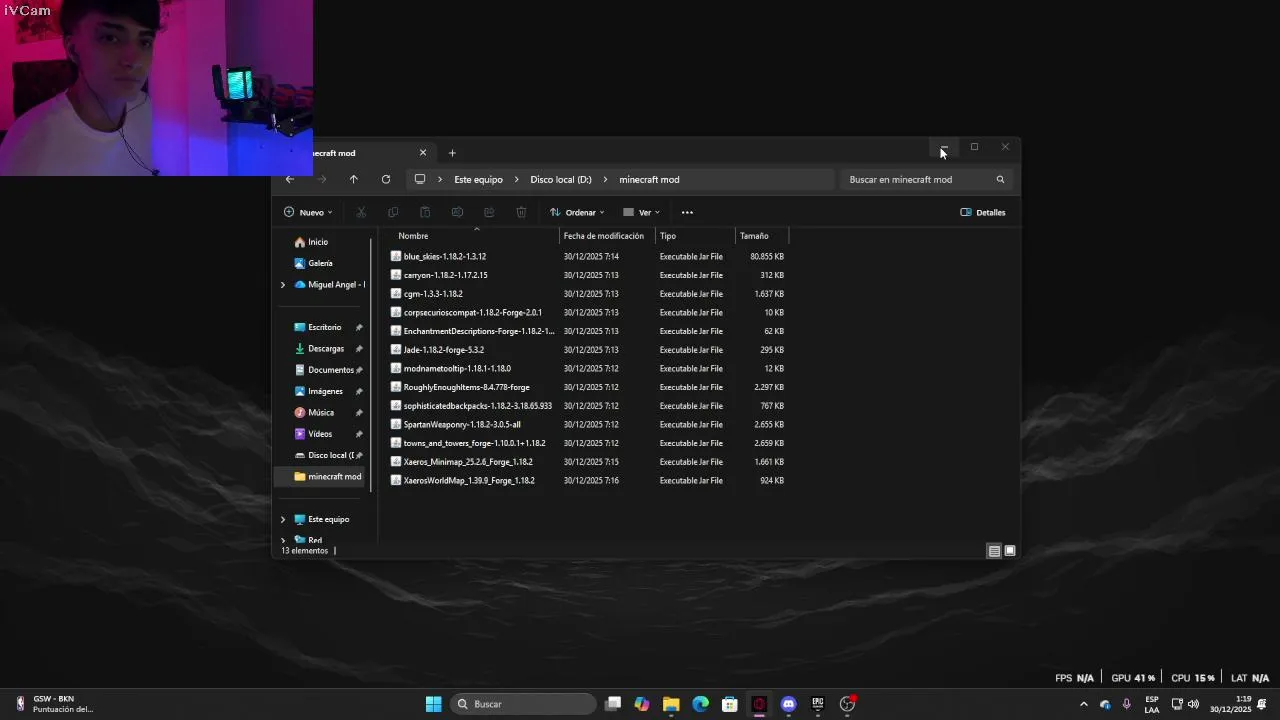Viewport: 1280px width, 720px height.
Task: Toggle the Detalles details pane
Action: point(983,212)
